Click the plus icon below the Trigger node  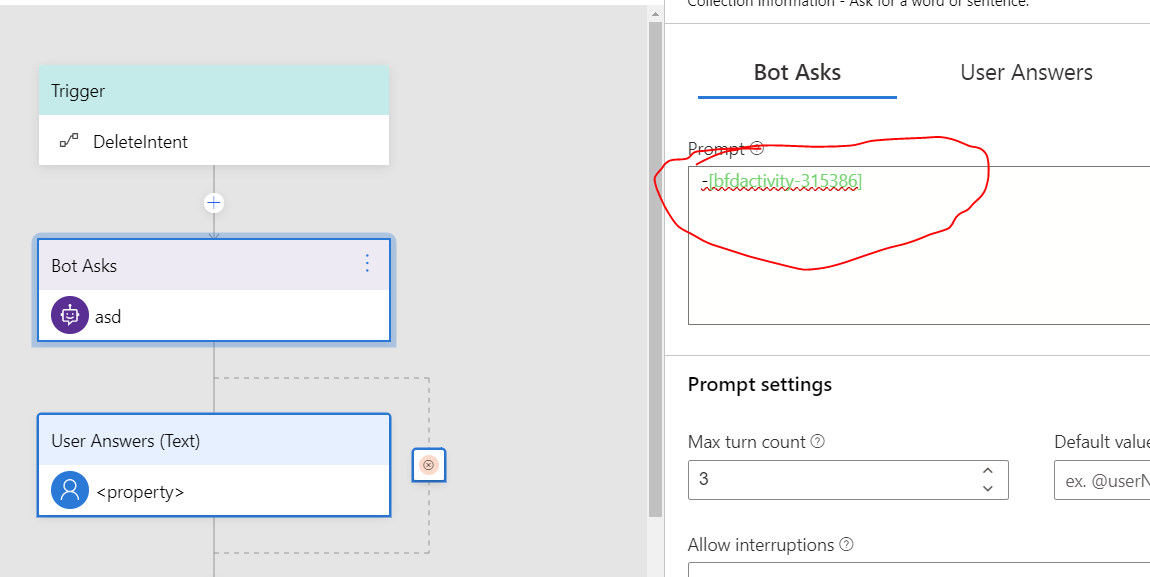click(213, 202)
